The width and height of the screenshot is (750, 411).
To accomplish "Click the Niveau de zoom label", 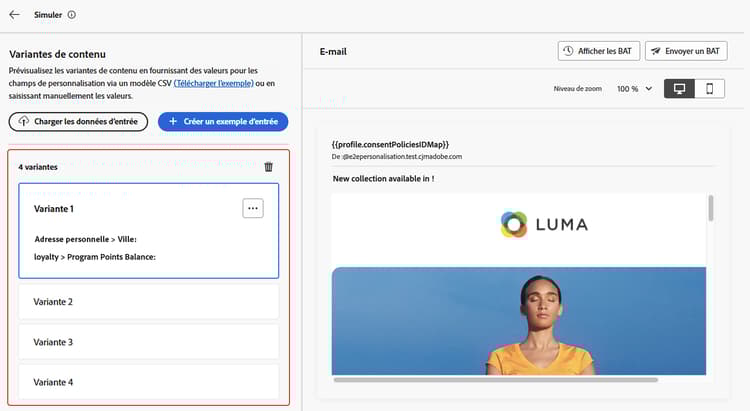I will (577, 89).
